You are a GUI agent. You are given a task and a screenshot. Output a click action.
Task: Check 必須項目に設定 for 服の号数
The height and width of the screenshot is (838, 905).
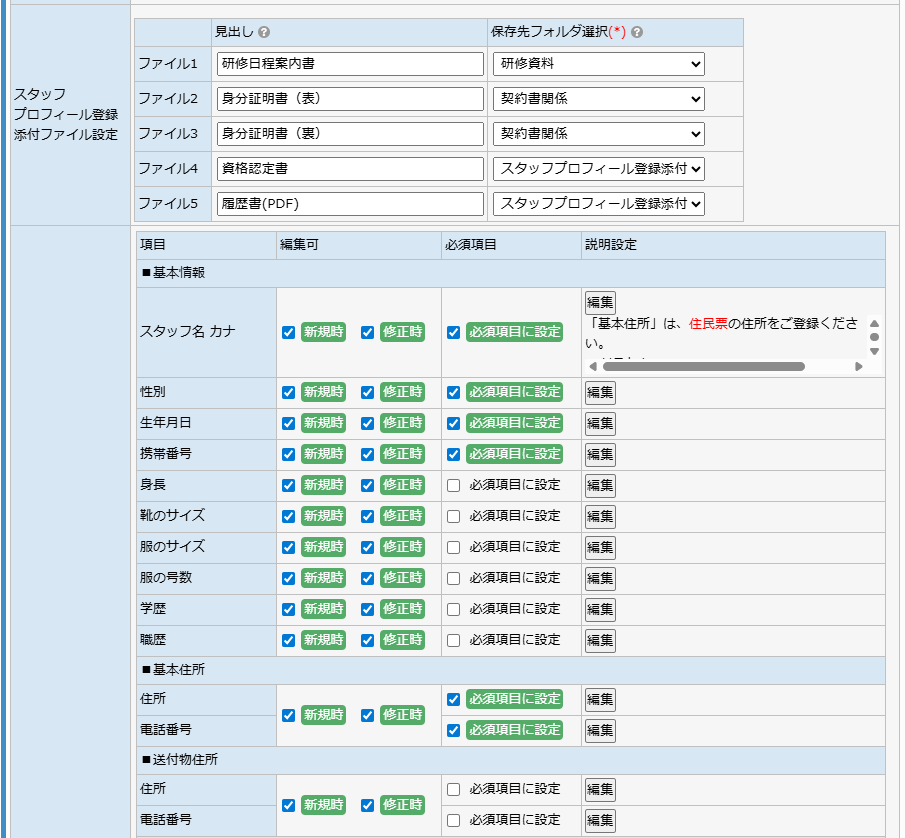coord(454,578)
